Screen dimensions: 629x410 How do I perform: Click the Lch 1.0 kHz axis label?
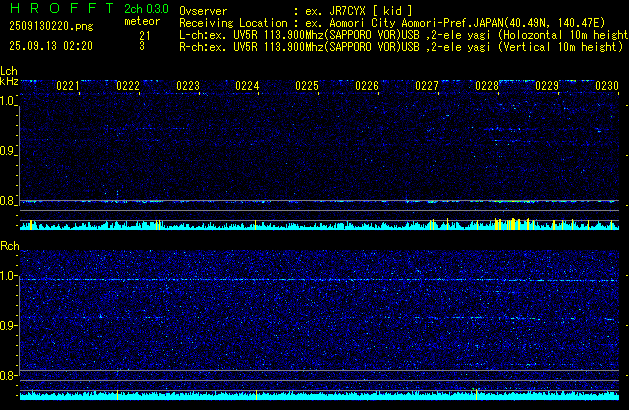7,101
